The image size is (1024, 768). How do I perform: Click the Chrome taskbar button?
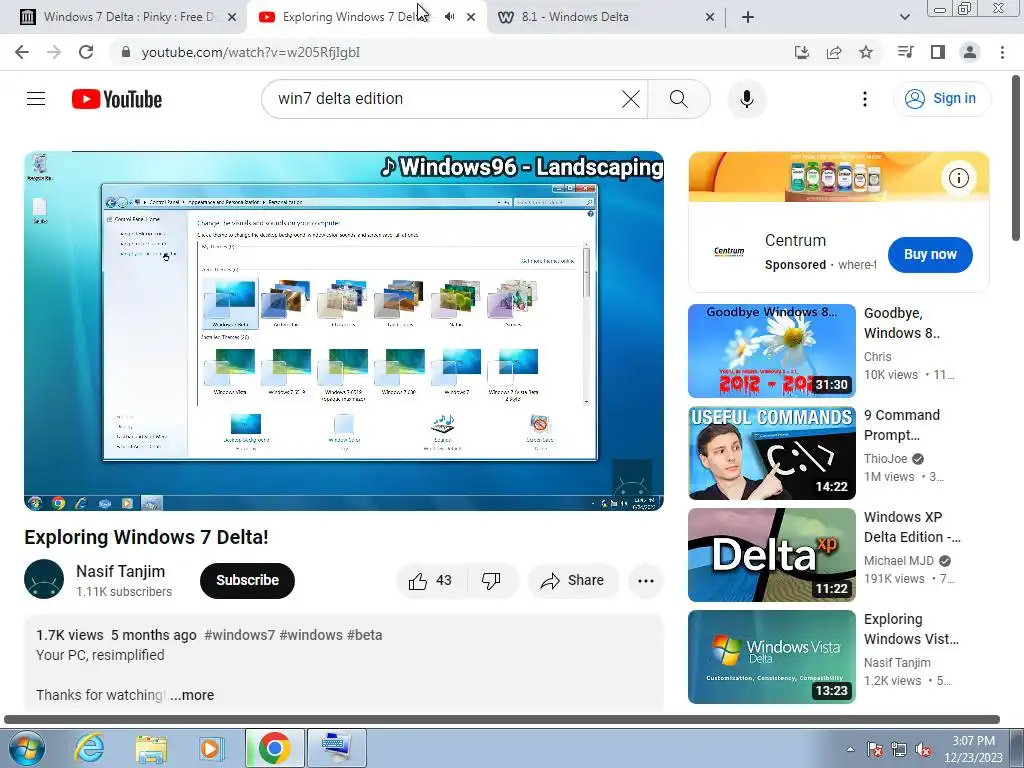click(x=274, y=748)
